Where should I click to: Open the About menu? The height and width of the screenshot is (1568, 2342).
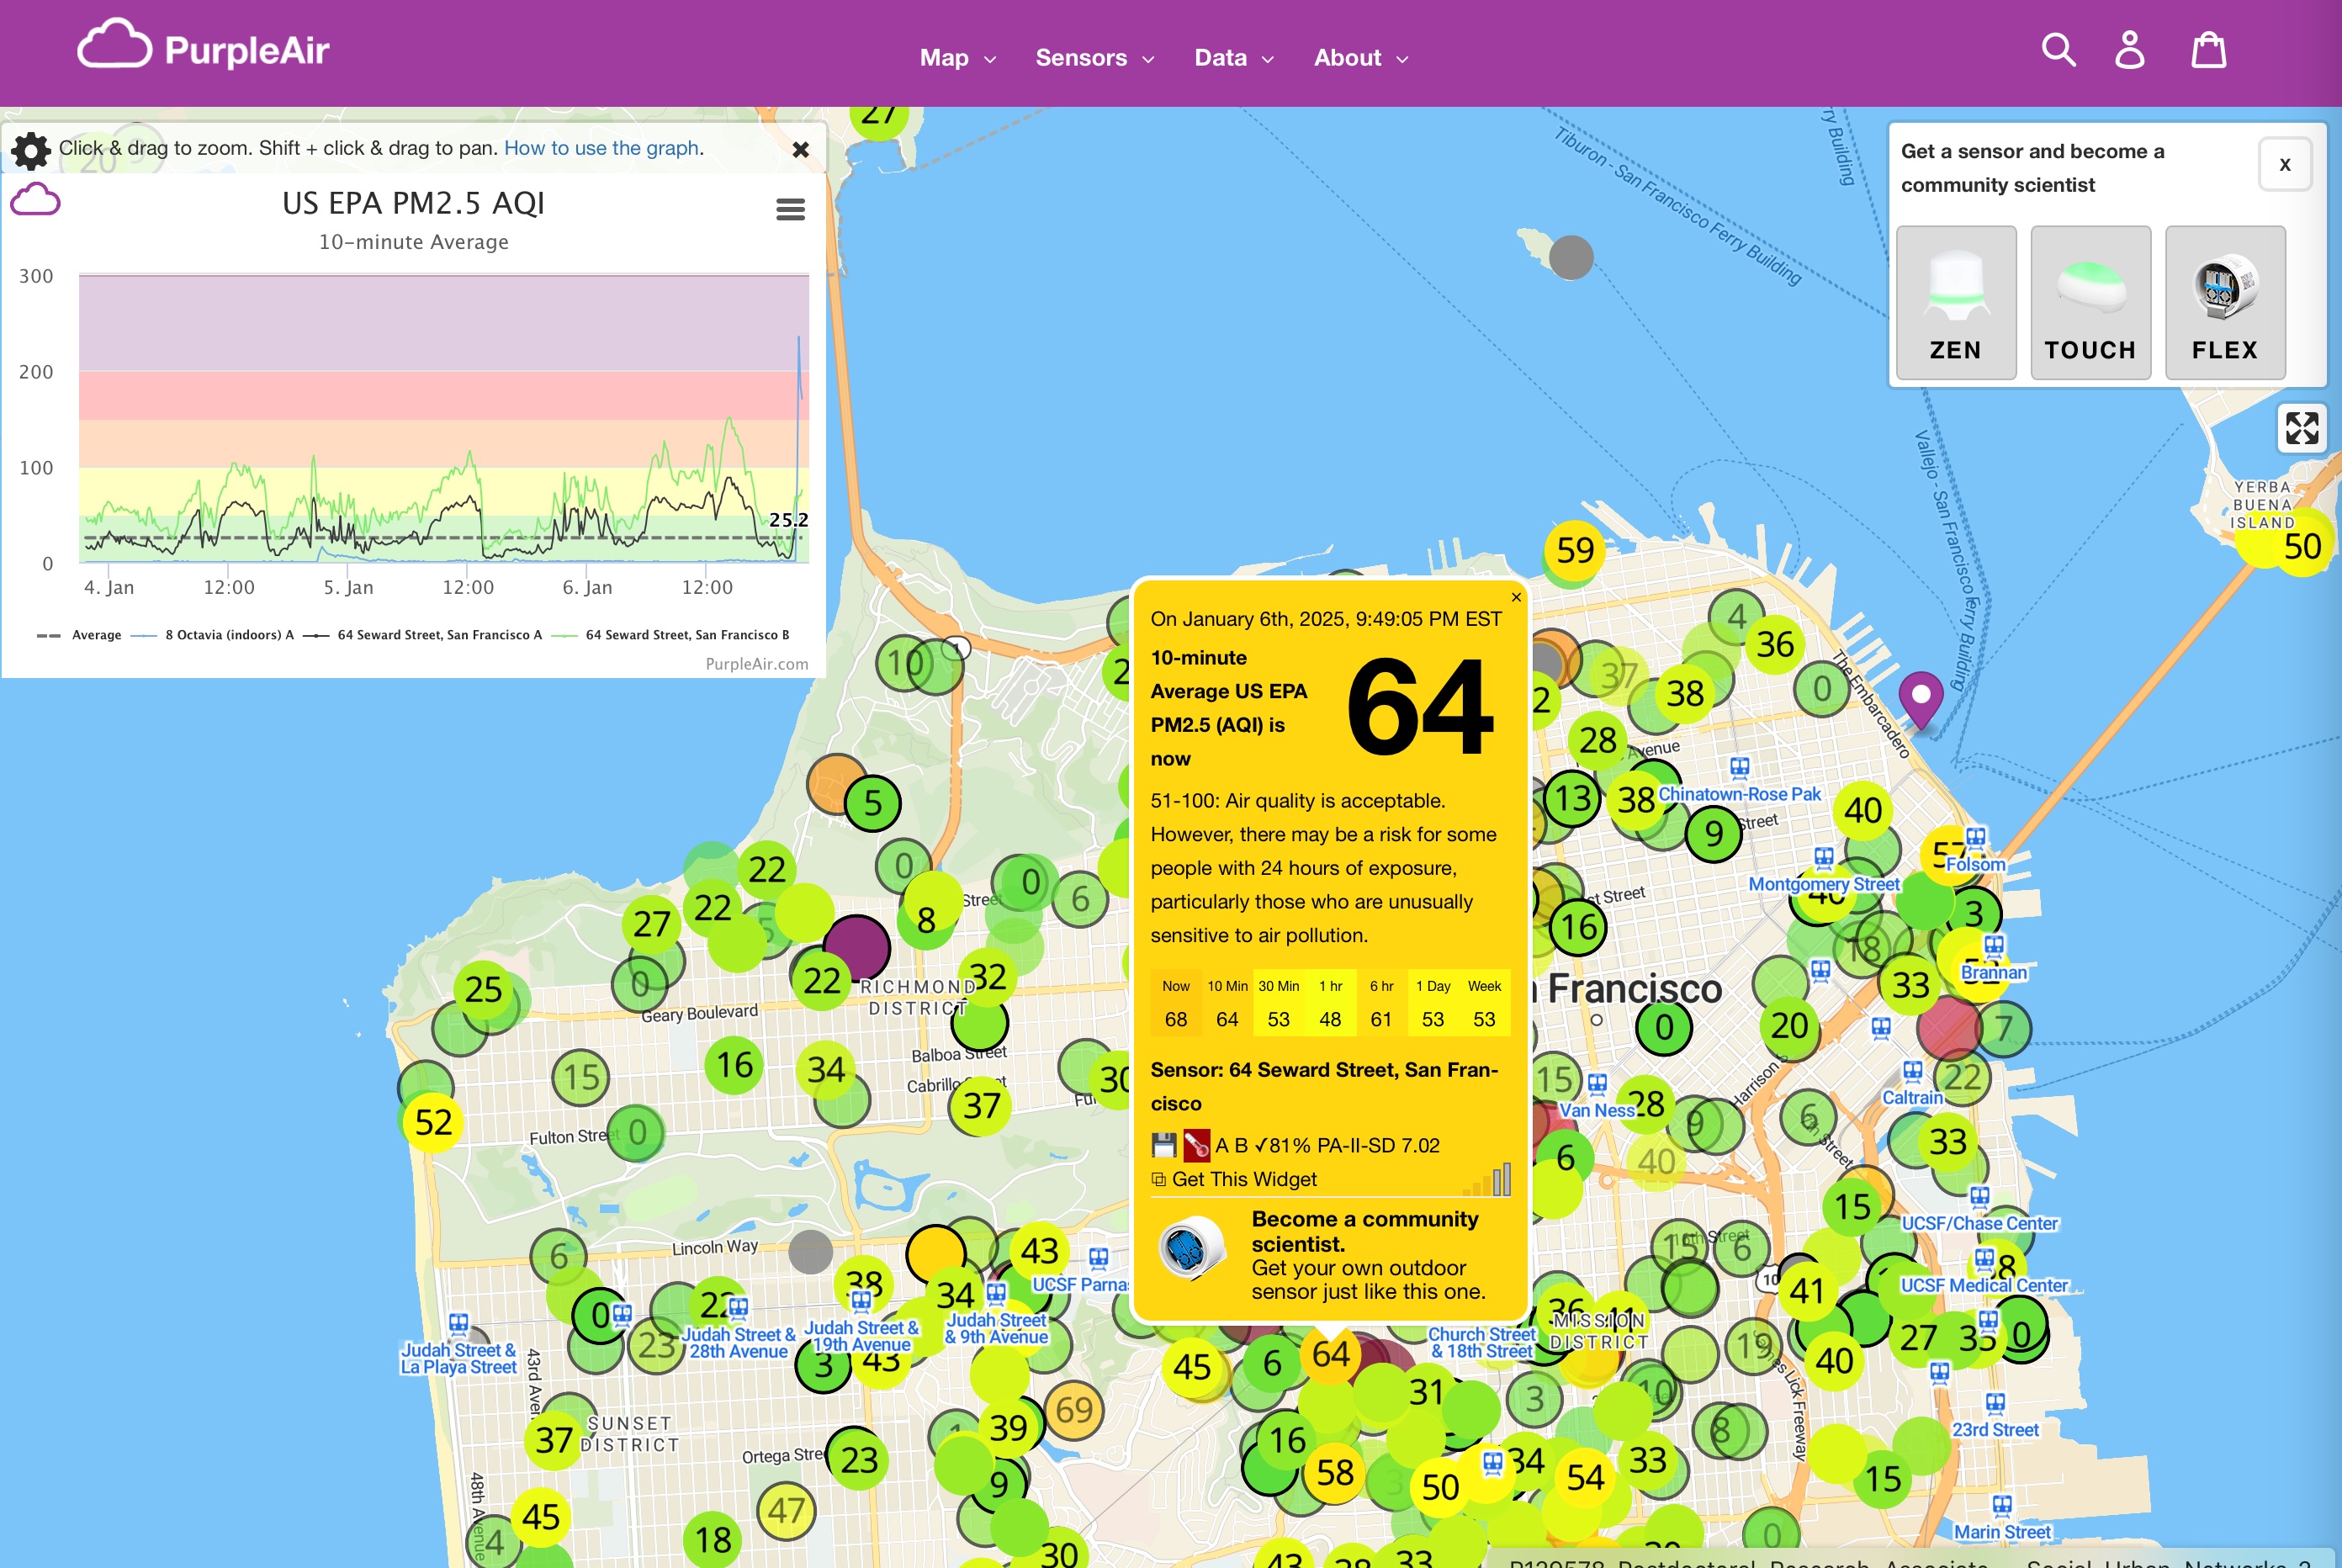pyautogui.click(x=1360, y=58)
